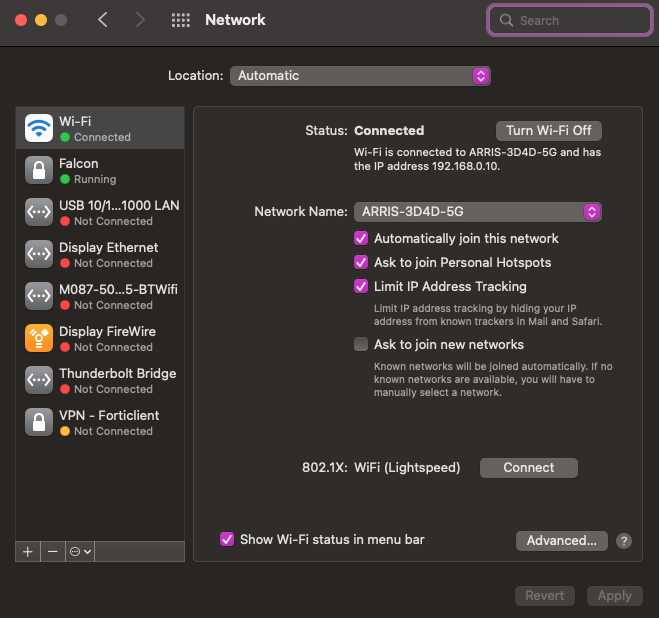
Task: Click the 'Running' status under Falcon
Action: (95, 180)
